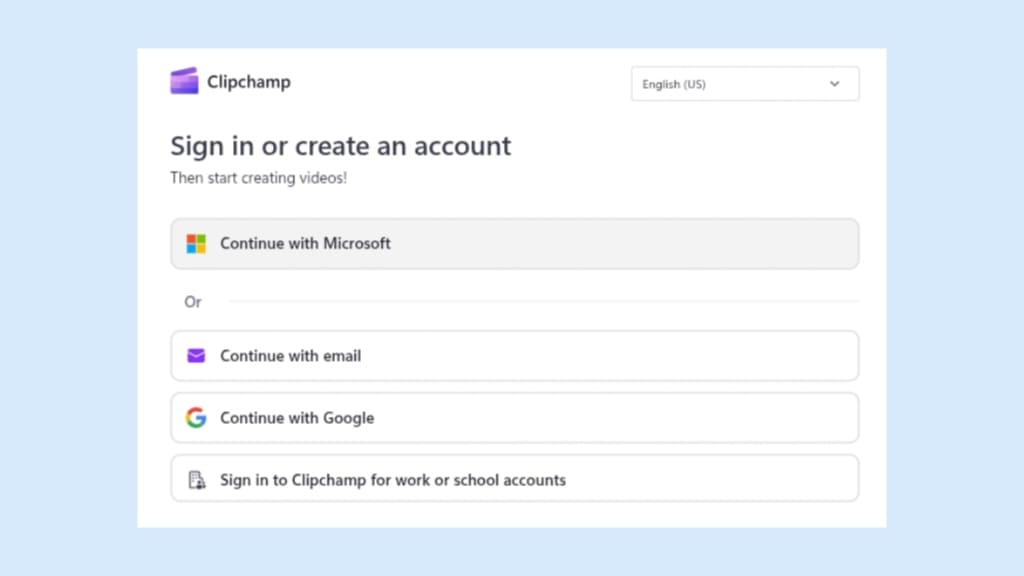Click the purple email envelope icon

pos(196,356)
